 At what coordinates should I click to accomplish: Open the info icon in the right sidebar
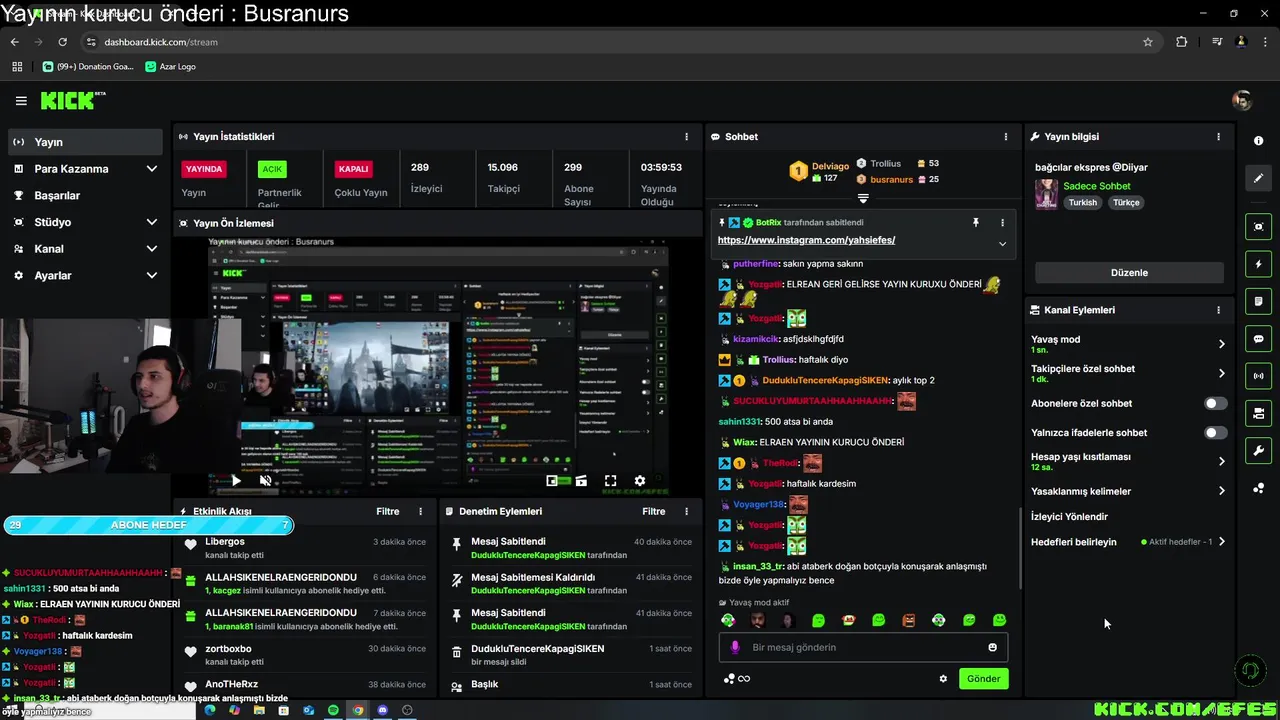[1258, 141]
